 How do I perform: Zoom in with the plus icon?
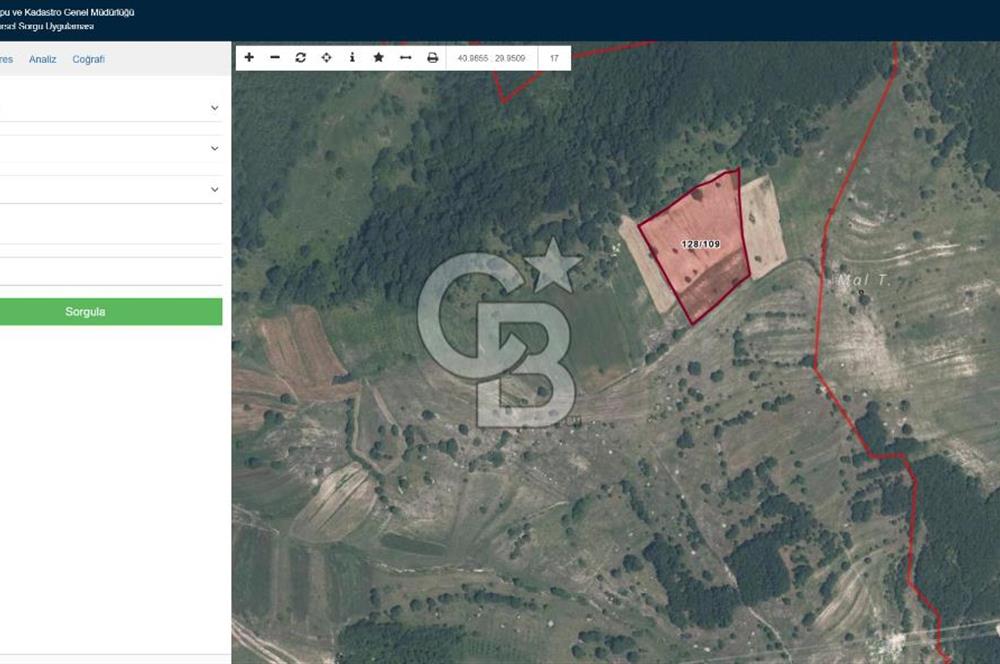tap(249, 57)
